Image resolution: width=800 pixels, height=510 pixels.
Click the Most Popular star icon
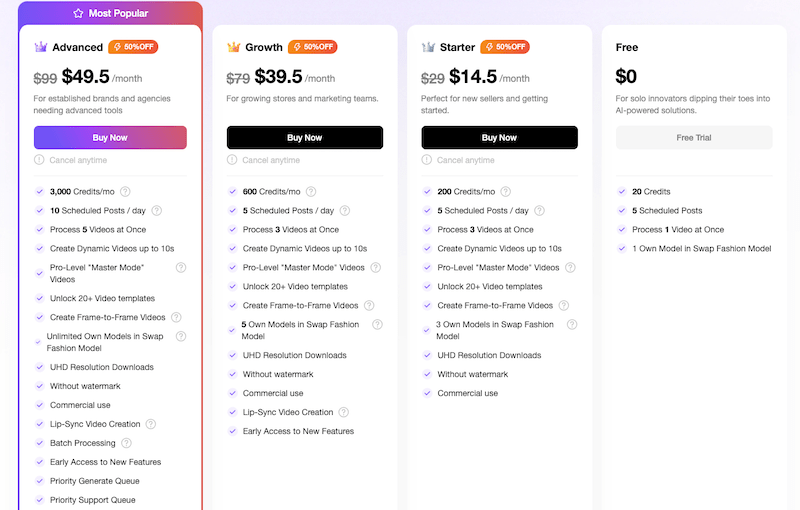coord(78,14)
